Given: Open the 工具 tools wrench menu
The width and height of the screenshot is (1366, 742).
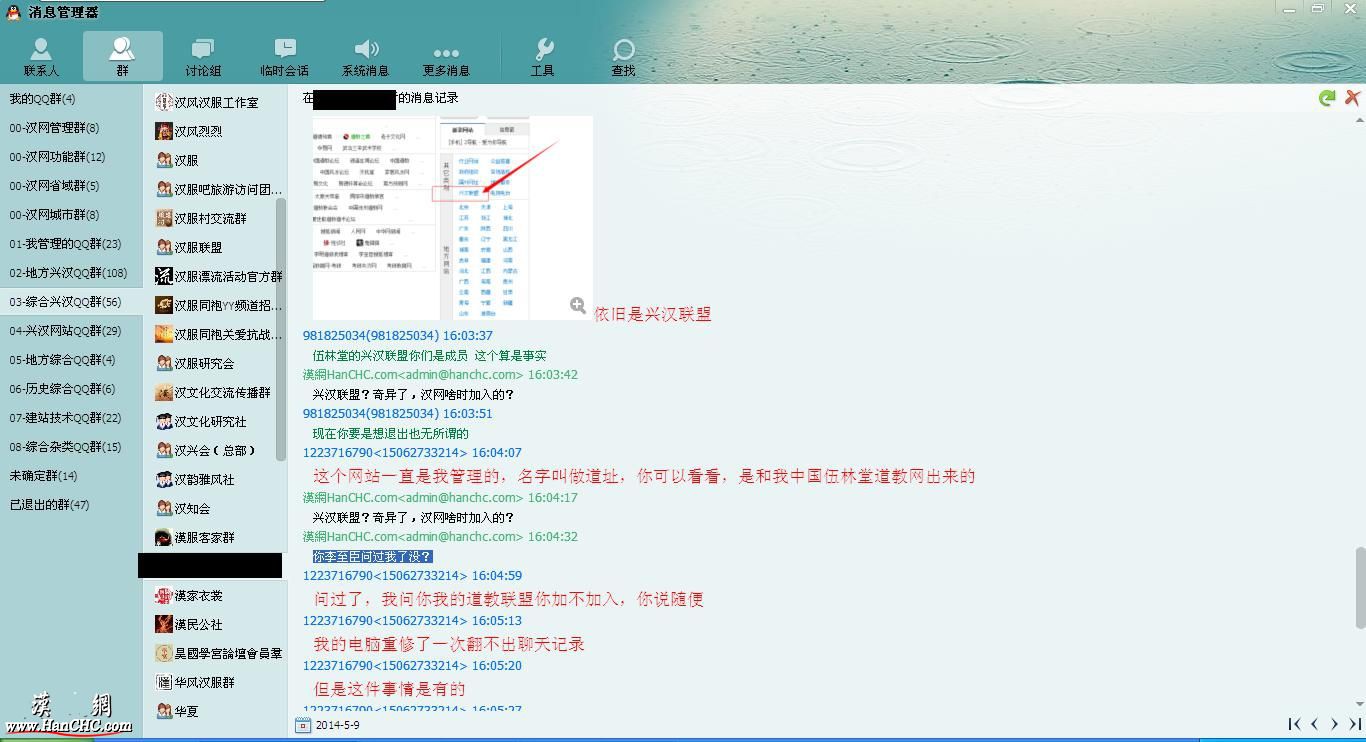Looking at the screenshot, I should pyautogui.click(x=542, y=57).
